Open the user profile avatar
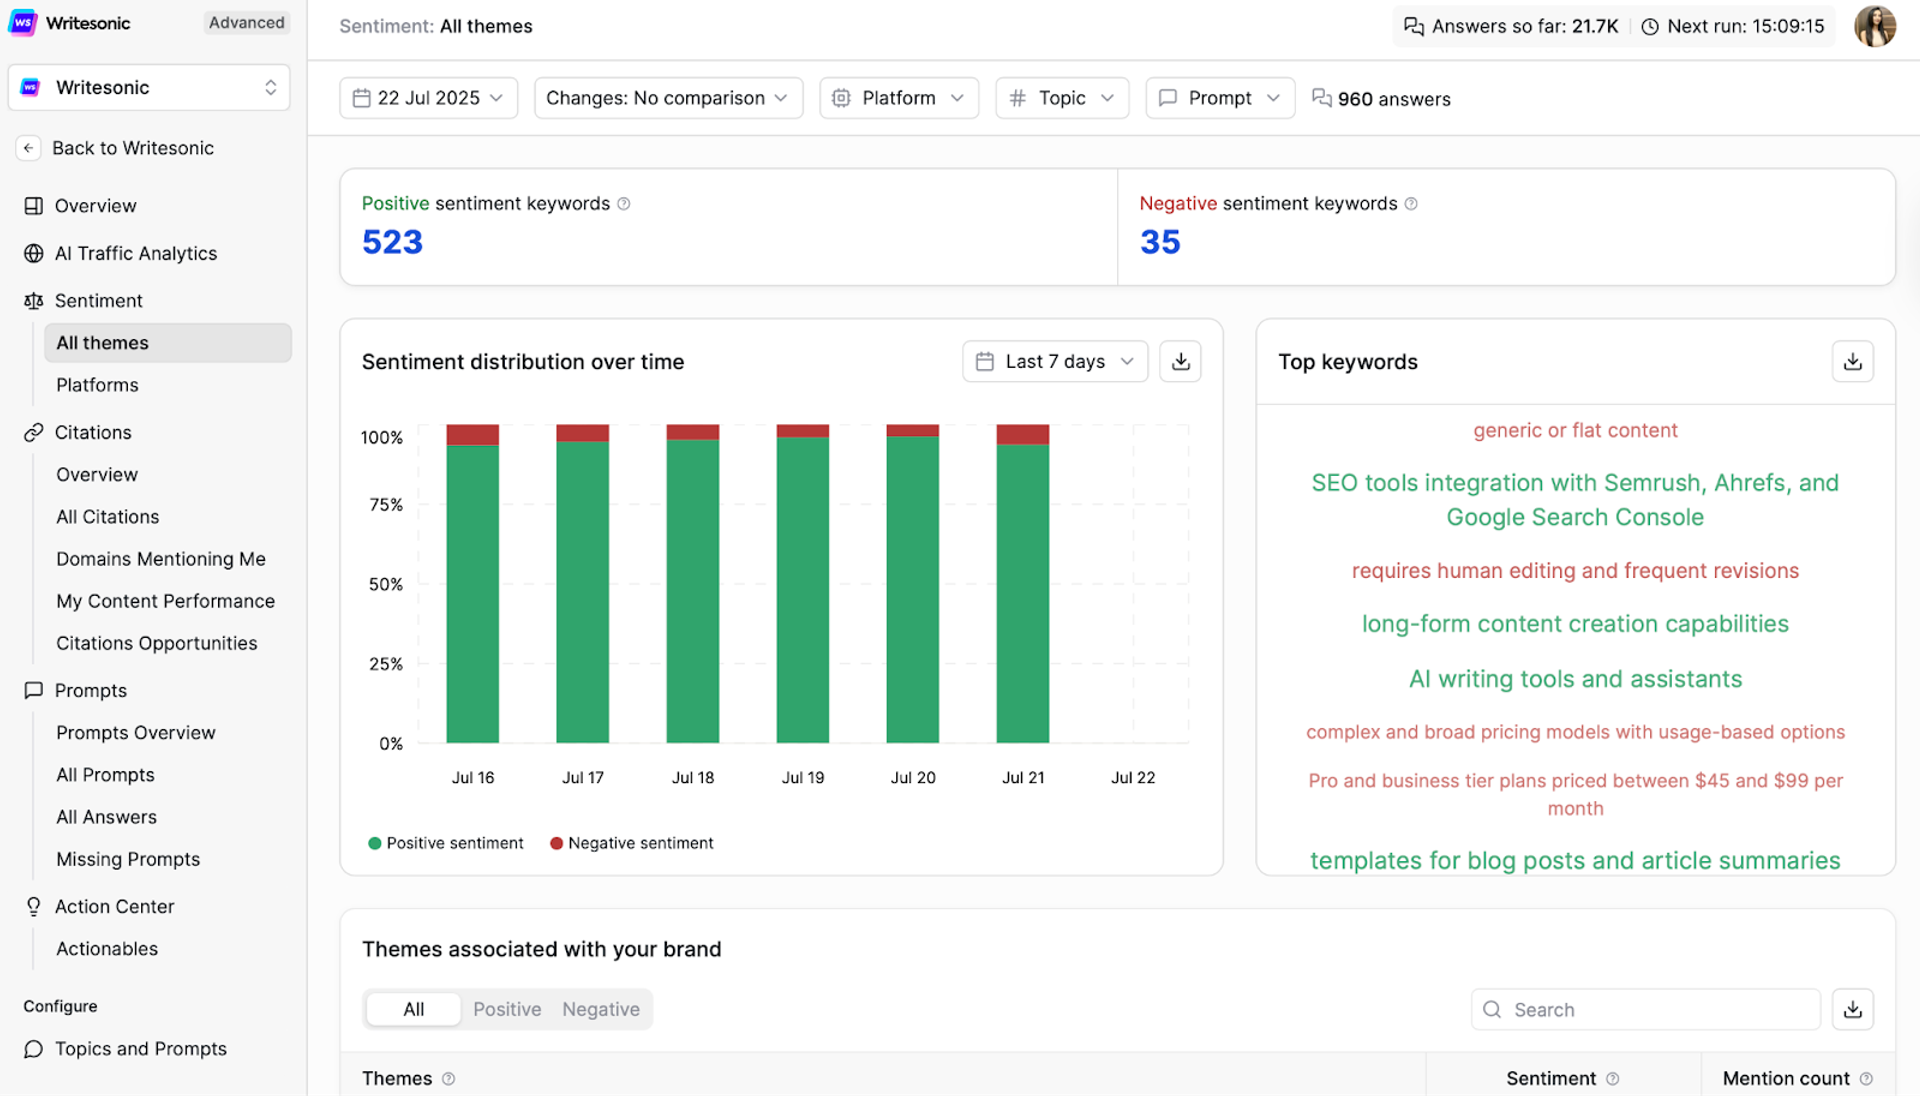1920x1096 pixels. [1875, 26]
